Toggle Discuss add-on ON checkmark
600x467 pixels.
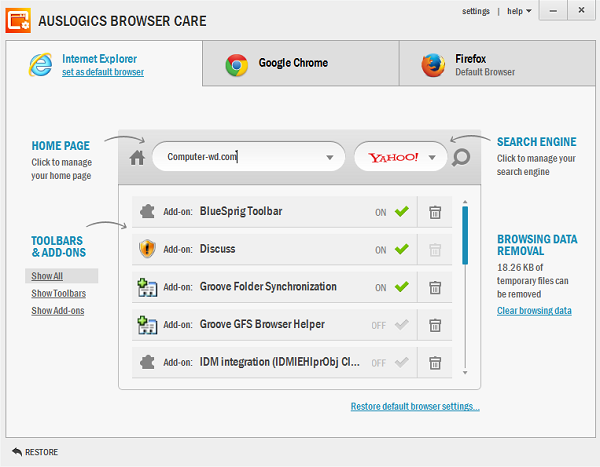(x=401, y=249)
